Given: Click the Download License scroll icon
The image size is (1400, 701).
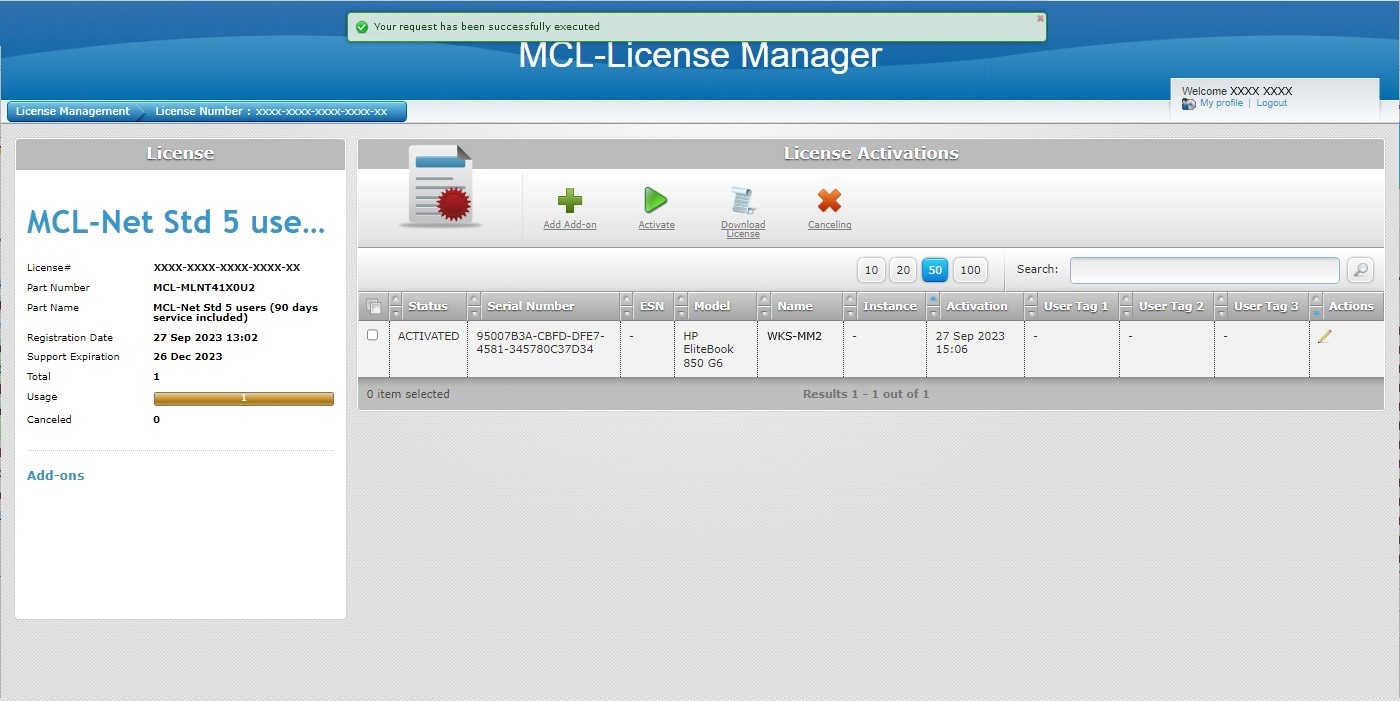Looking at the screenshot, I should pos(742,200).
